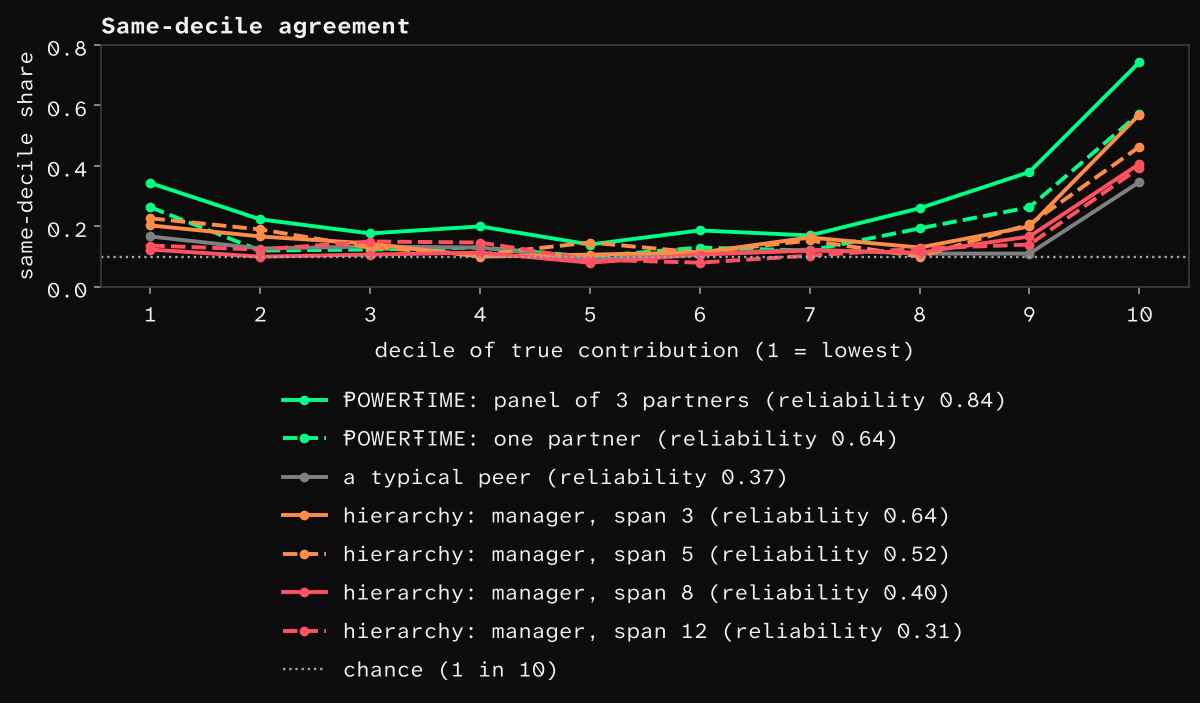The image size is (1200, 703).
Task: Click x-axis tick label 4
Action: point(480,313)
